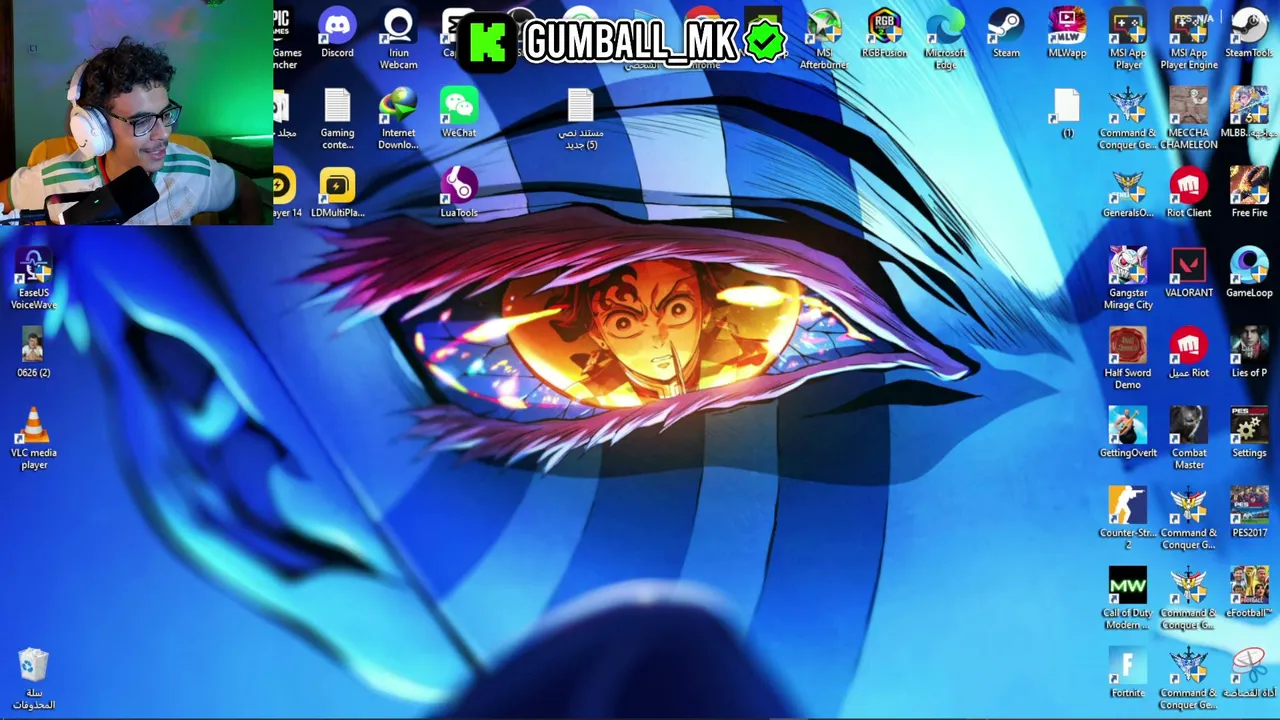Open the أداة القصاصة snipping tool icon
This screenshot has height=720, width=1280.
(1249, 673)
